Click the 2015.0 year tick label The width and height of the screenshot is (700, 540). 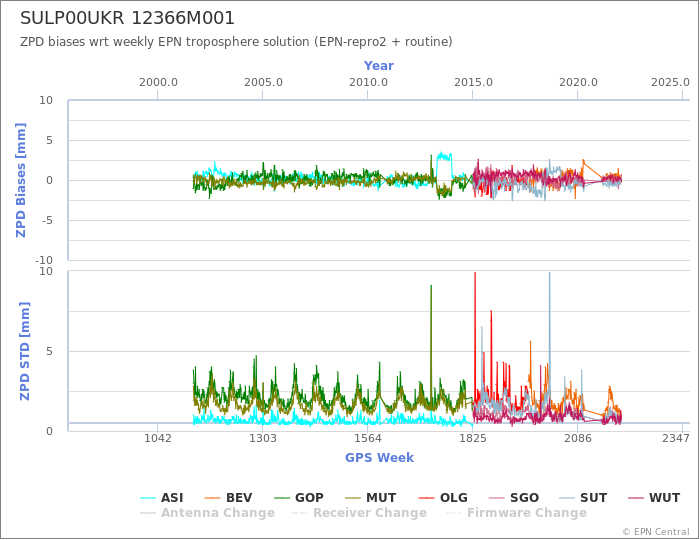473,83
